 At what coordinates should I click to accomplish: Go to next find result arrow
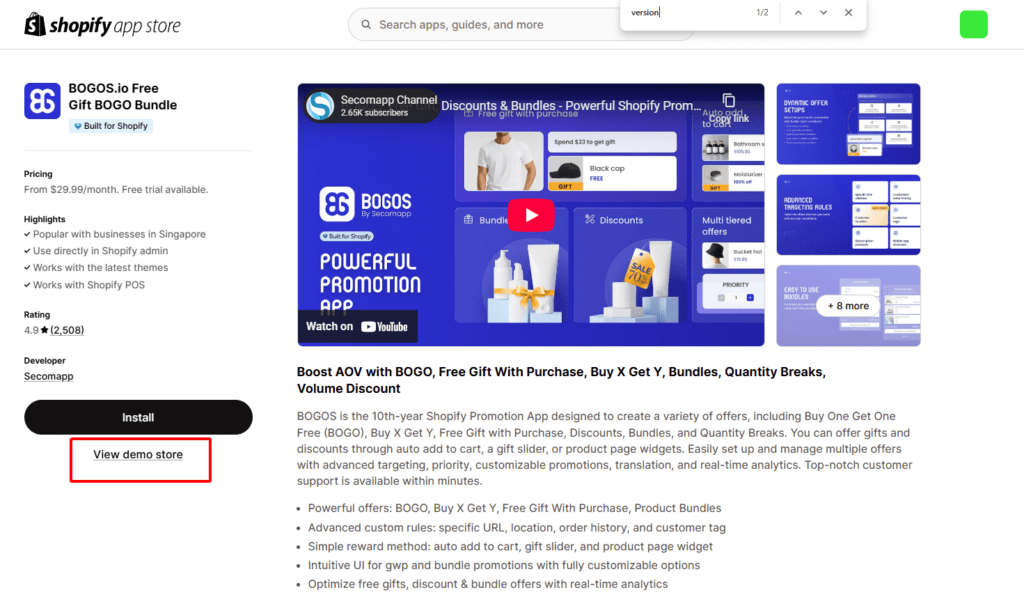coord(823,13)
